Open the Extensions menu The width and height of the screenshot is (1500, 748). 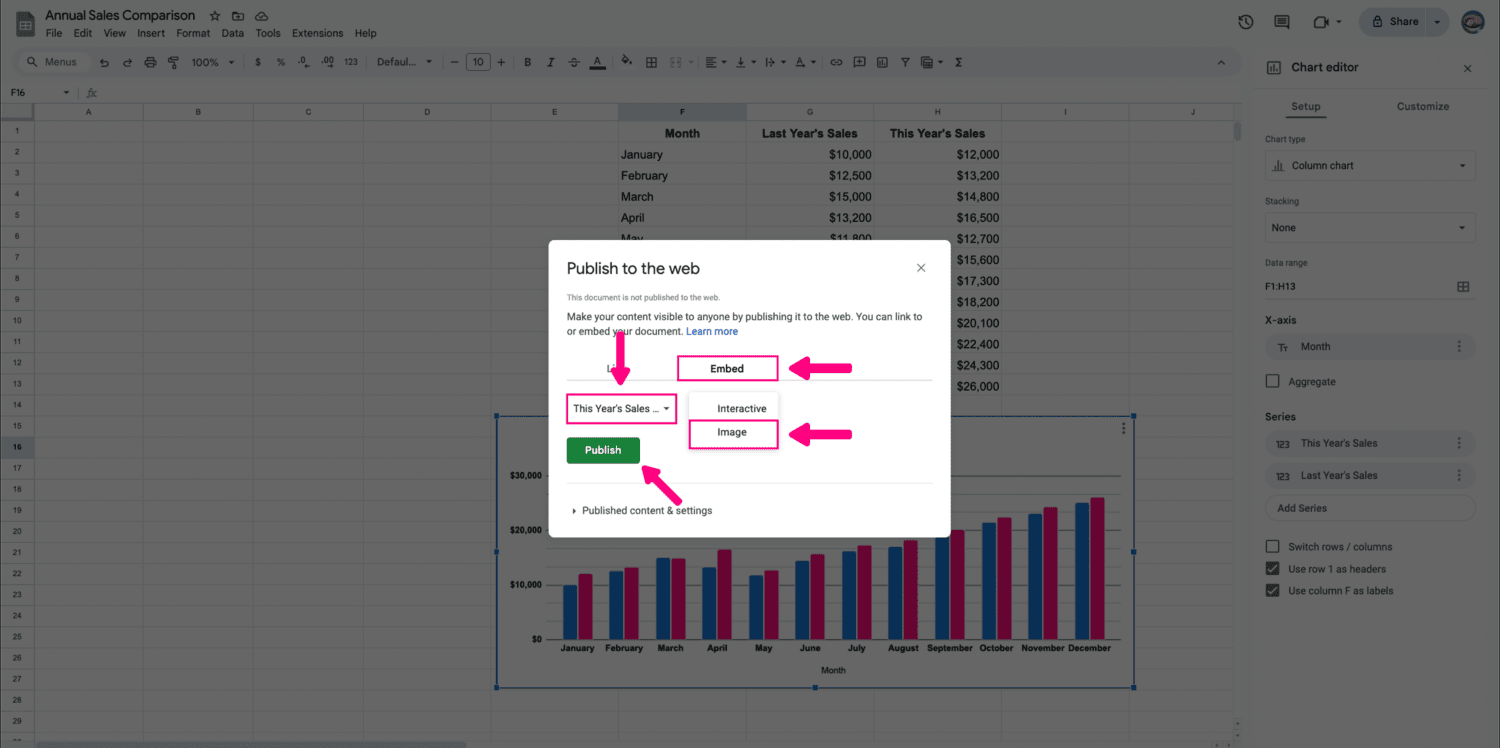point(317,33)
